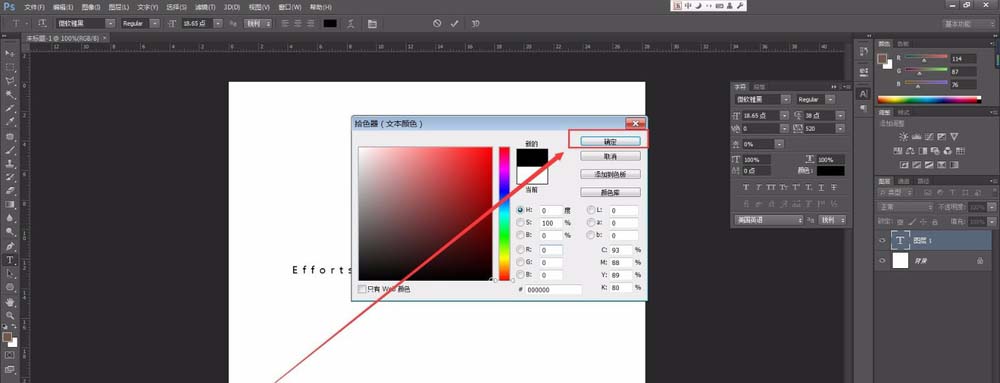This screenshot has height=383, width=1000.
Task: Open the Character panel icon in the side dock
Action: click(x=864, y=93)
